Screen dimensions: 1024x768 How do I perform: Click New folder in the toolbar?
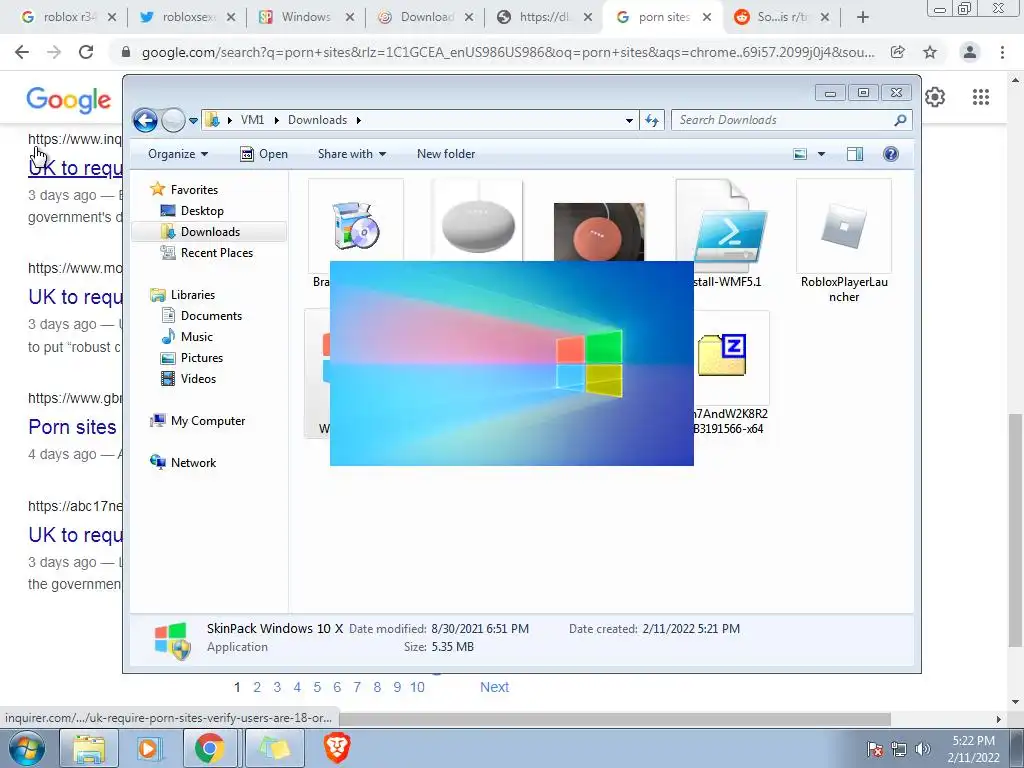pyautogui.click(x=446, y=154)
